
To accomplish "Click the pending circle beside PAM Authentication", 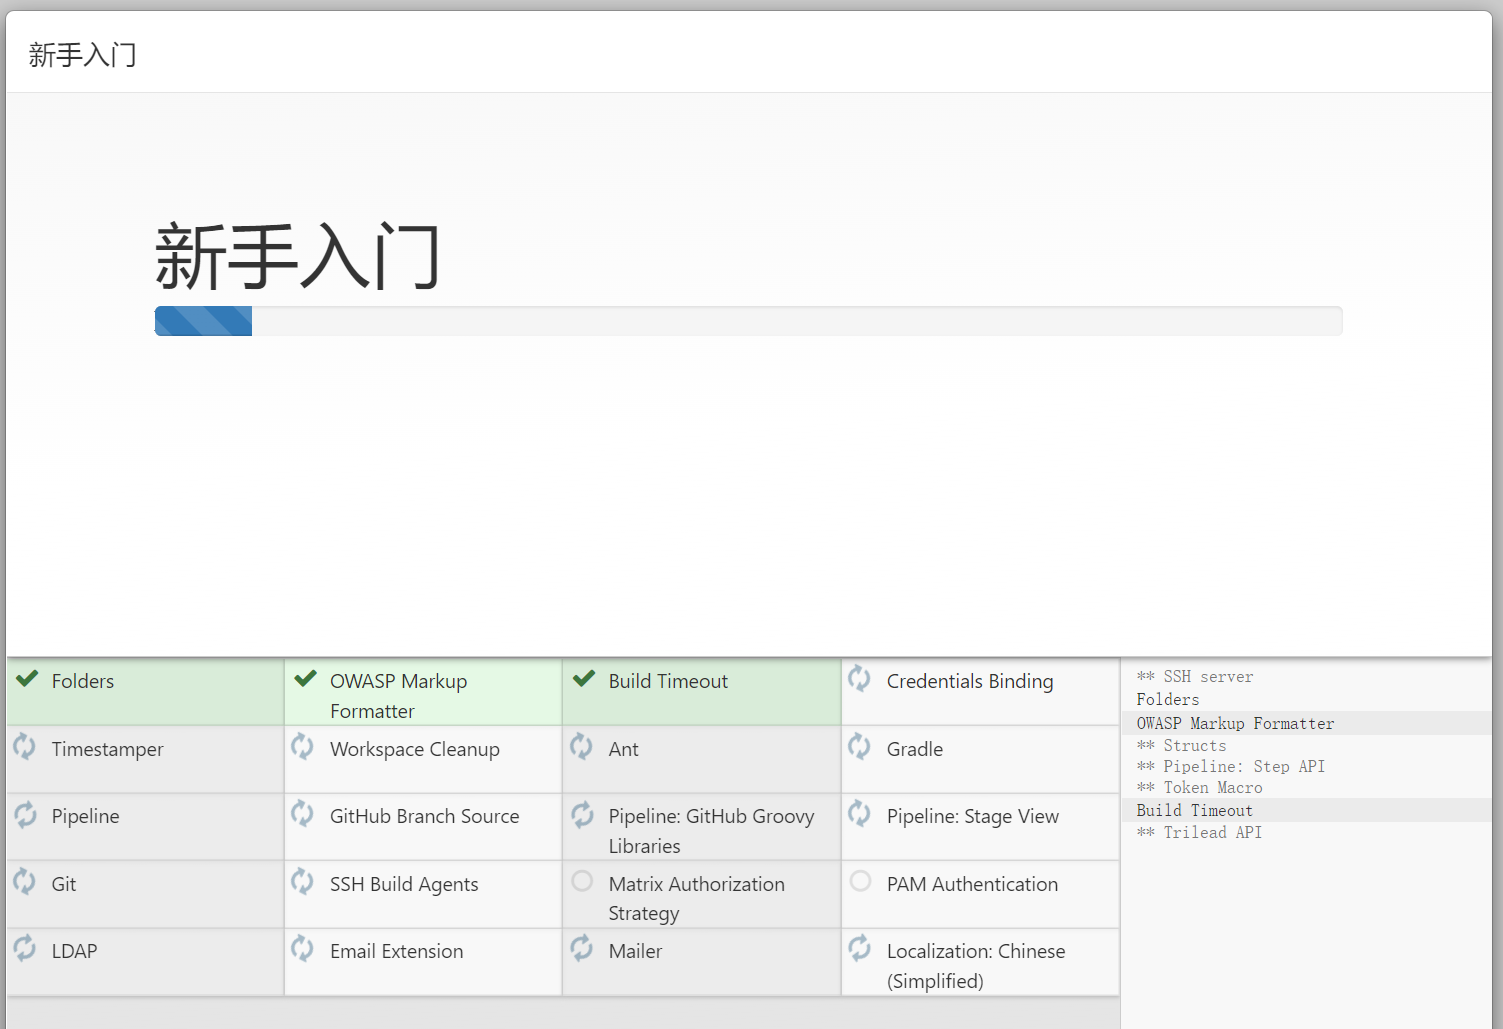I will tap(860, 881).
